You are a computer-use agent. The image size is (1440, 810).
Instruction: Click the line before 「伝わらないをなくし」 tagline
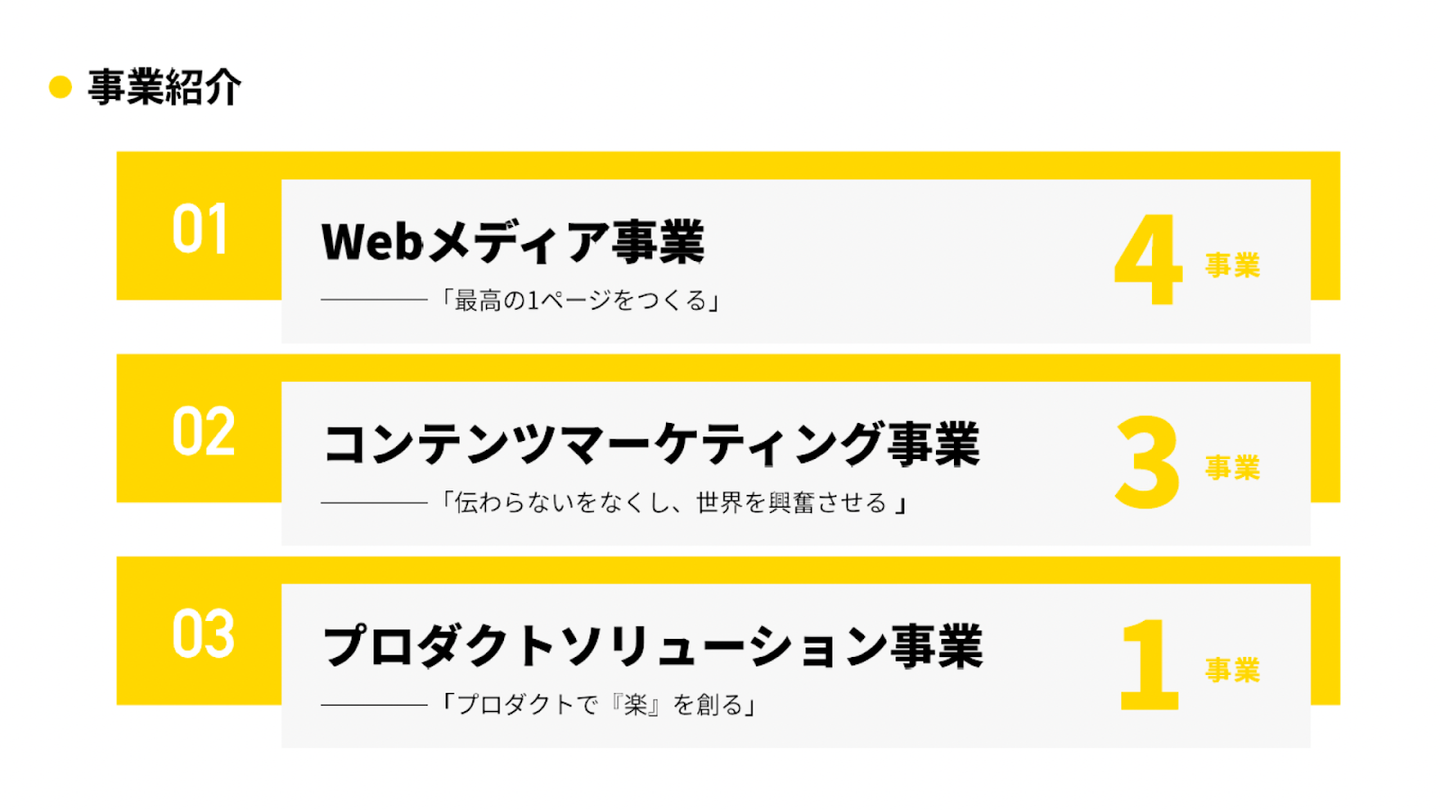(x=374, y=503)
